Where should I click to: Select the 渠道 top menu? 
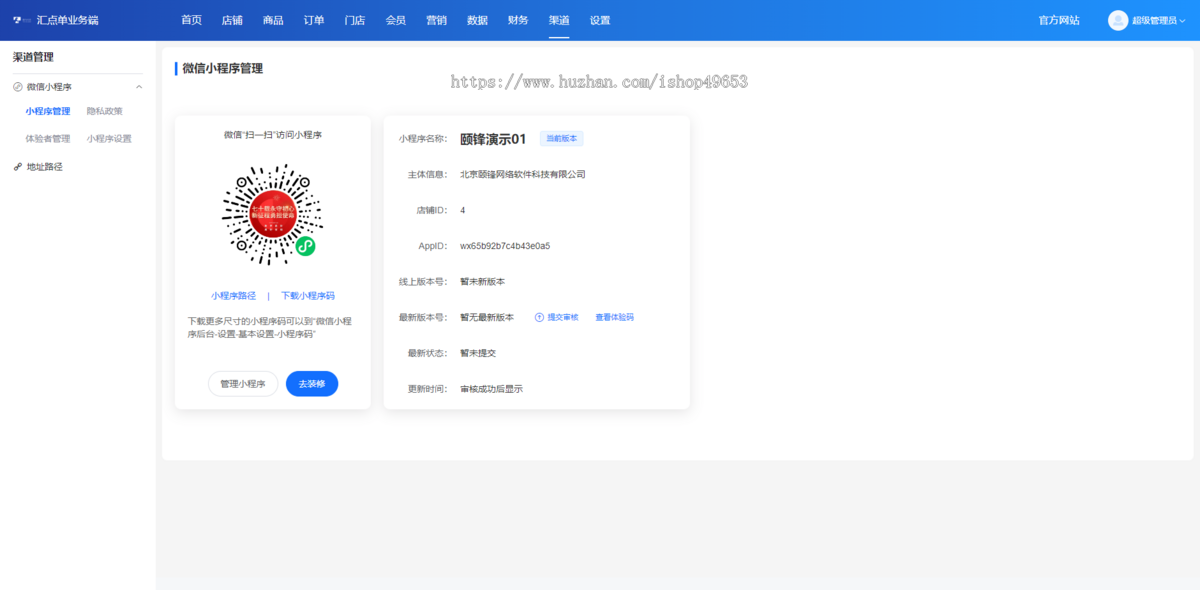[559, 20]
